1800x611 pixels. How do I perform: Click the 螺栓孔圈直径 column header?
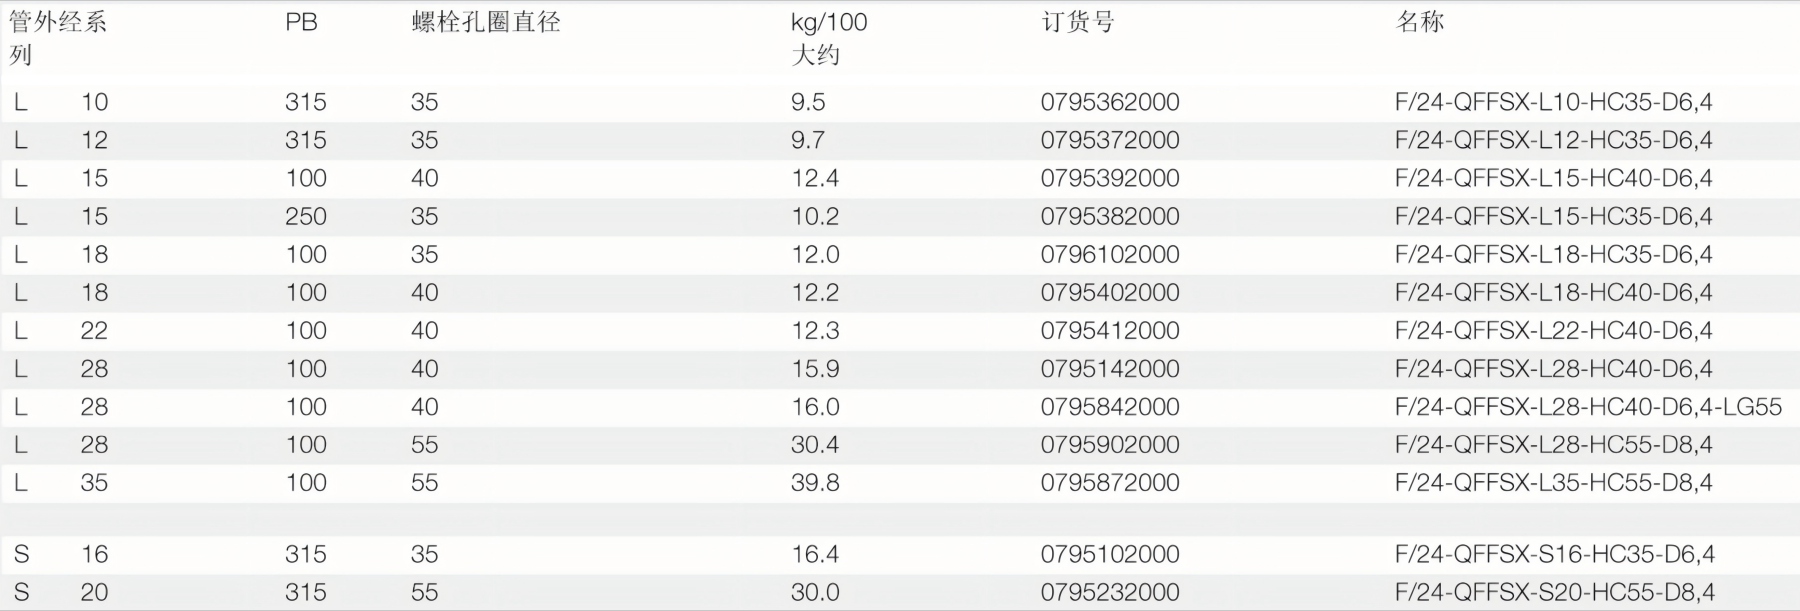485,23
